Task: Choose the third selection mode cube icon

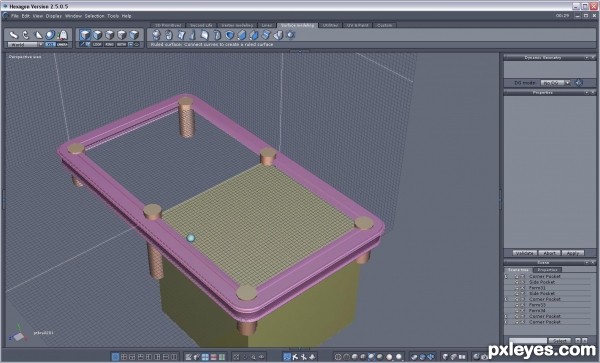Action: 110,35
